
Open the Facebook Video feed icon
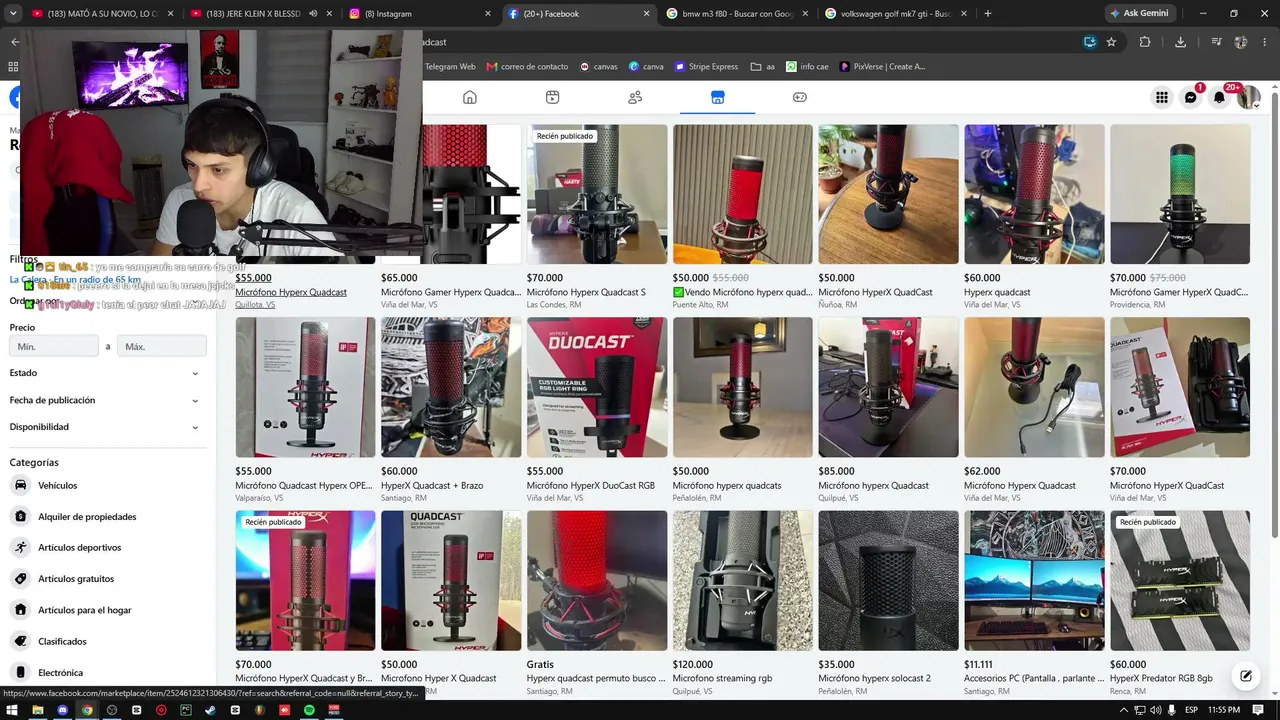click(x=552, y=97)
